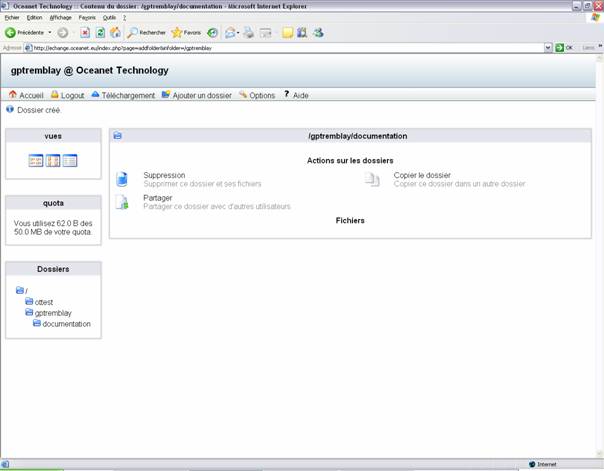Select the first icons view in vues
604x471 pixels.
tap(36, 161)
